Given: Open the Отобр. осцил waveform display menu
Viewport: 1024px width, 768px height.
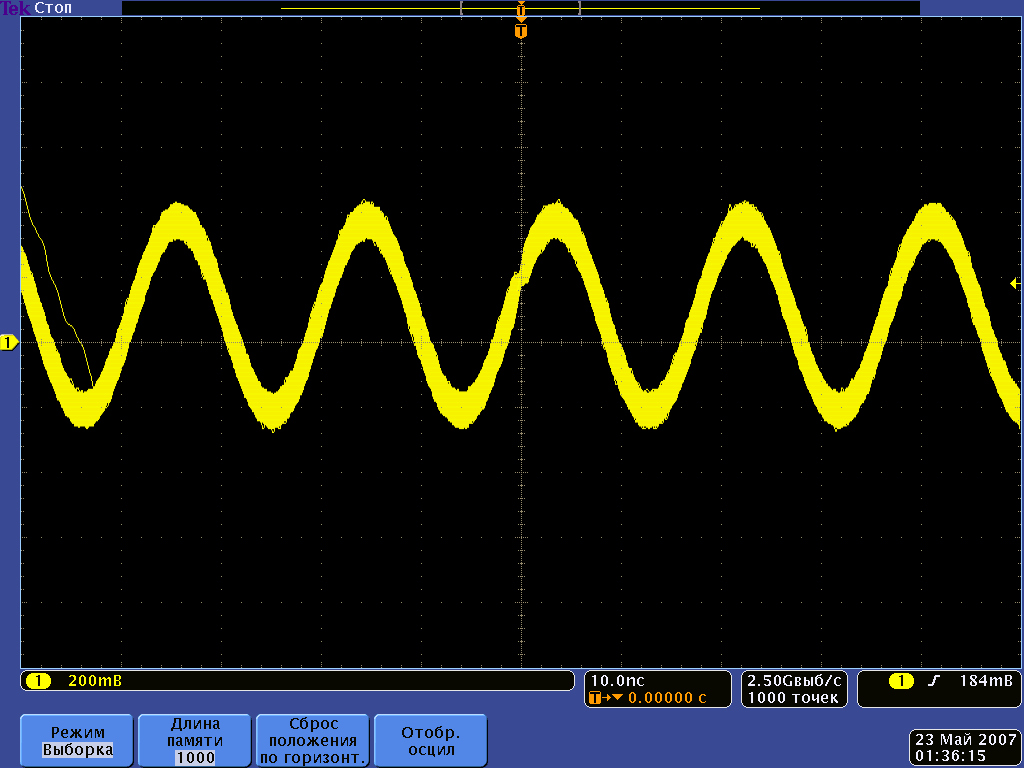Looking at the screenshot, I should coord(431,740).
